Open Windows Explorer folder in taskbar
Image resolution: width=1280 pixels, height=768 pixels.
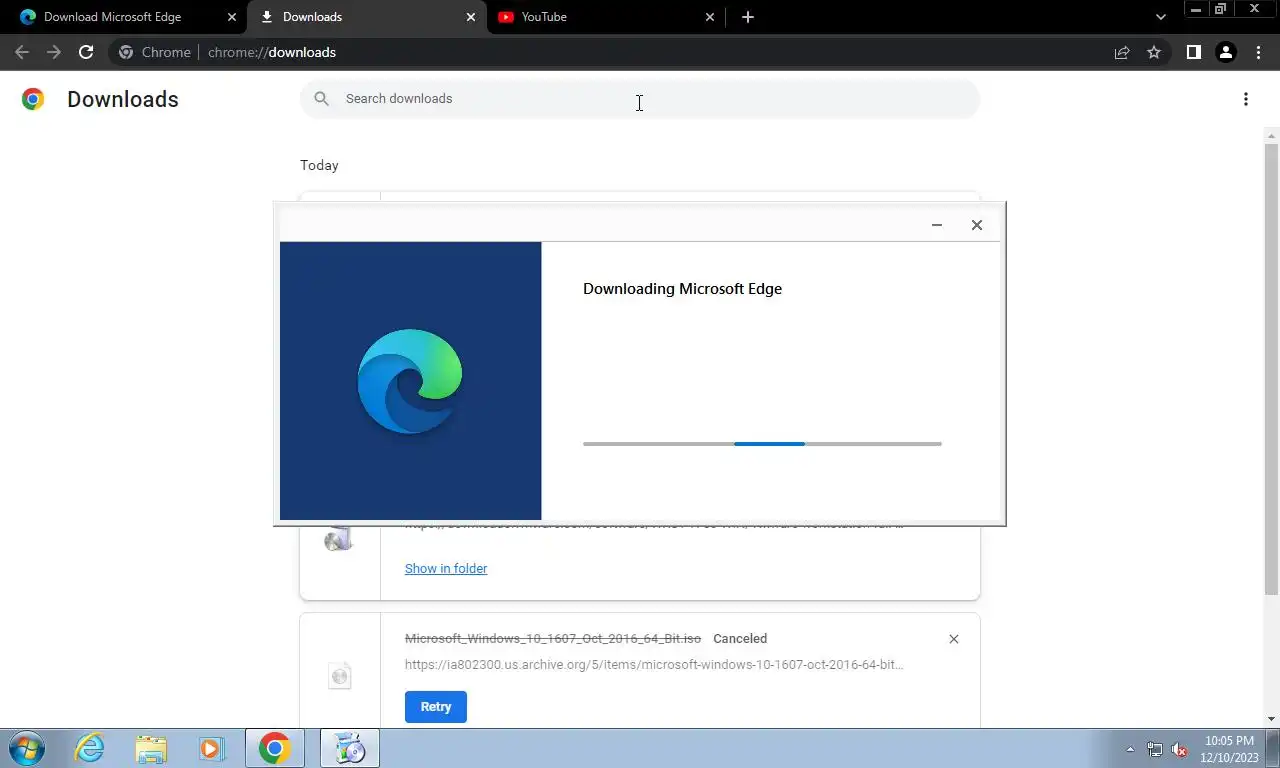click(x=151, y=748)
